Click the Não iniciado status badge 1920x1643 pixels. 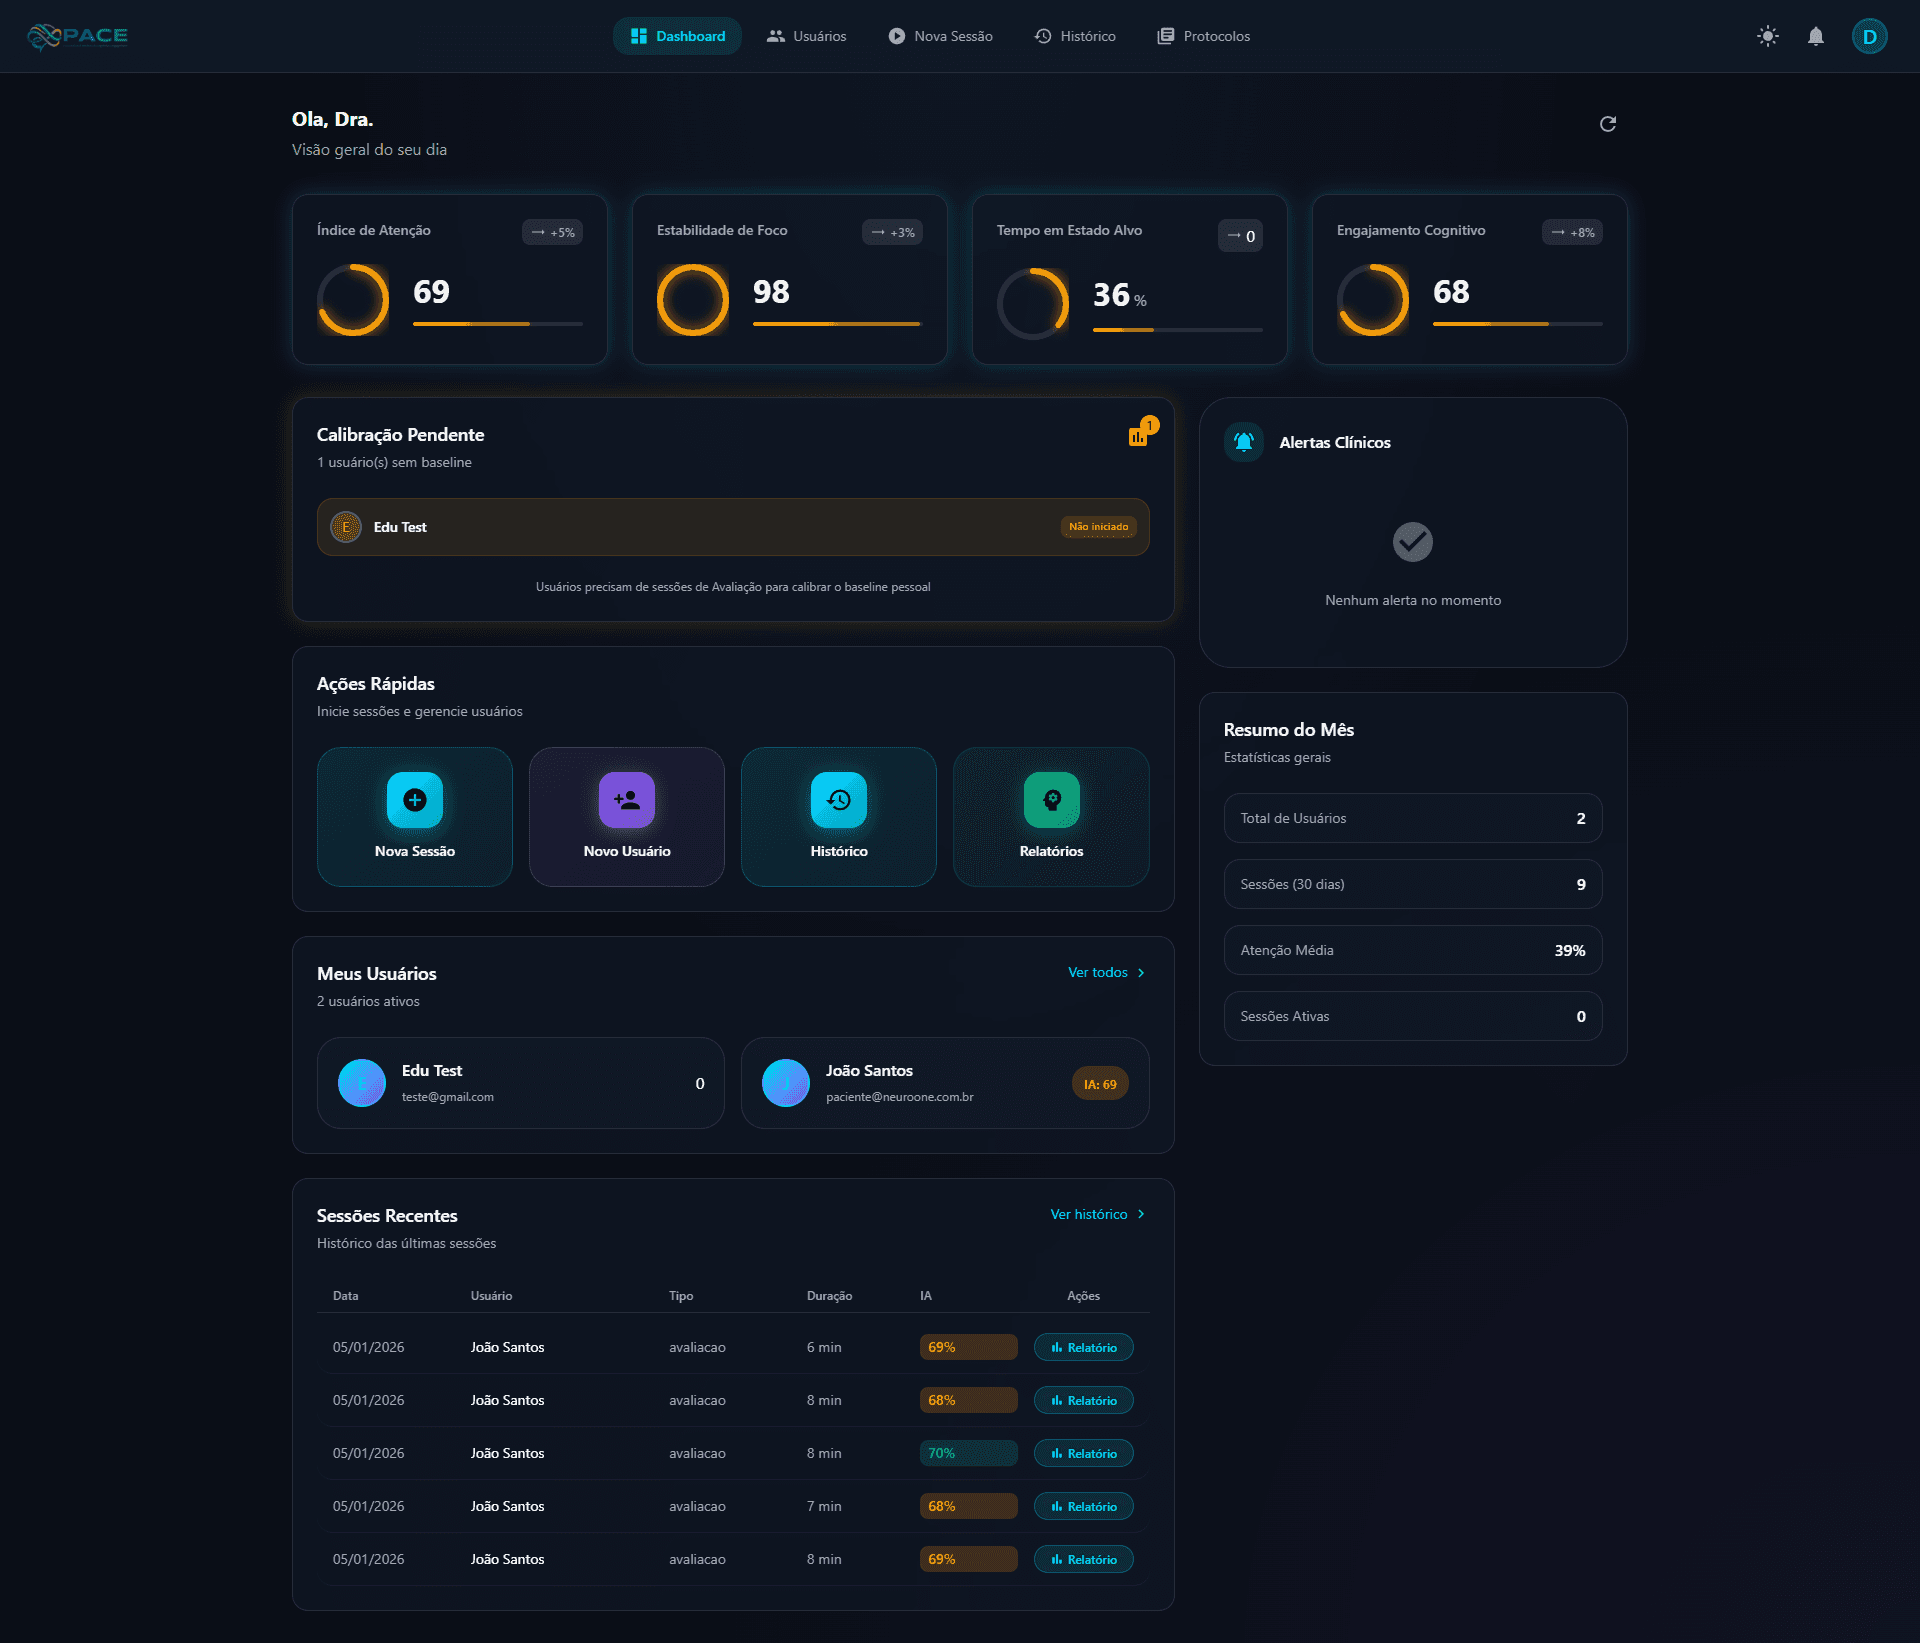click(1098, 527)
